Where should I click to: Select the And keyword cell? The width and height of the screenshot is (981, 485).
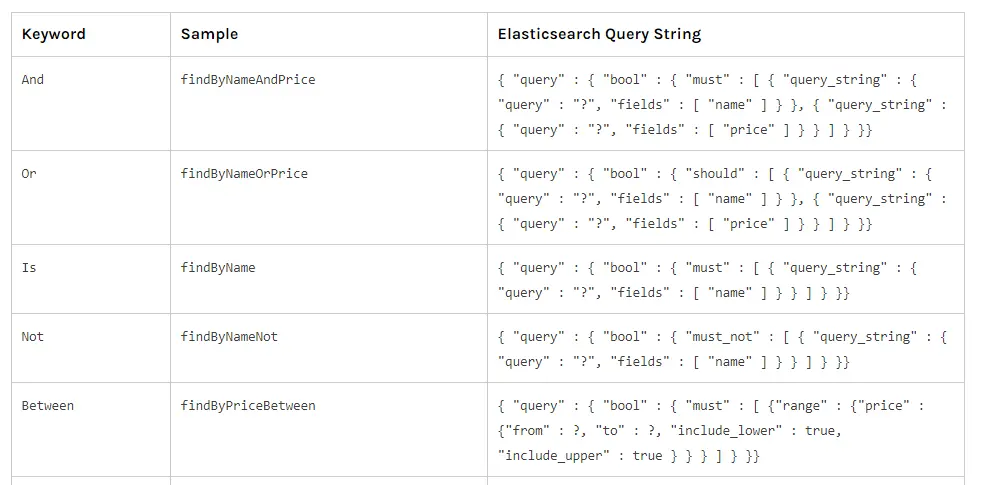[x=33, y=79]
